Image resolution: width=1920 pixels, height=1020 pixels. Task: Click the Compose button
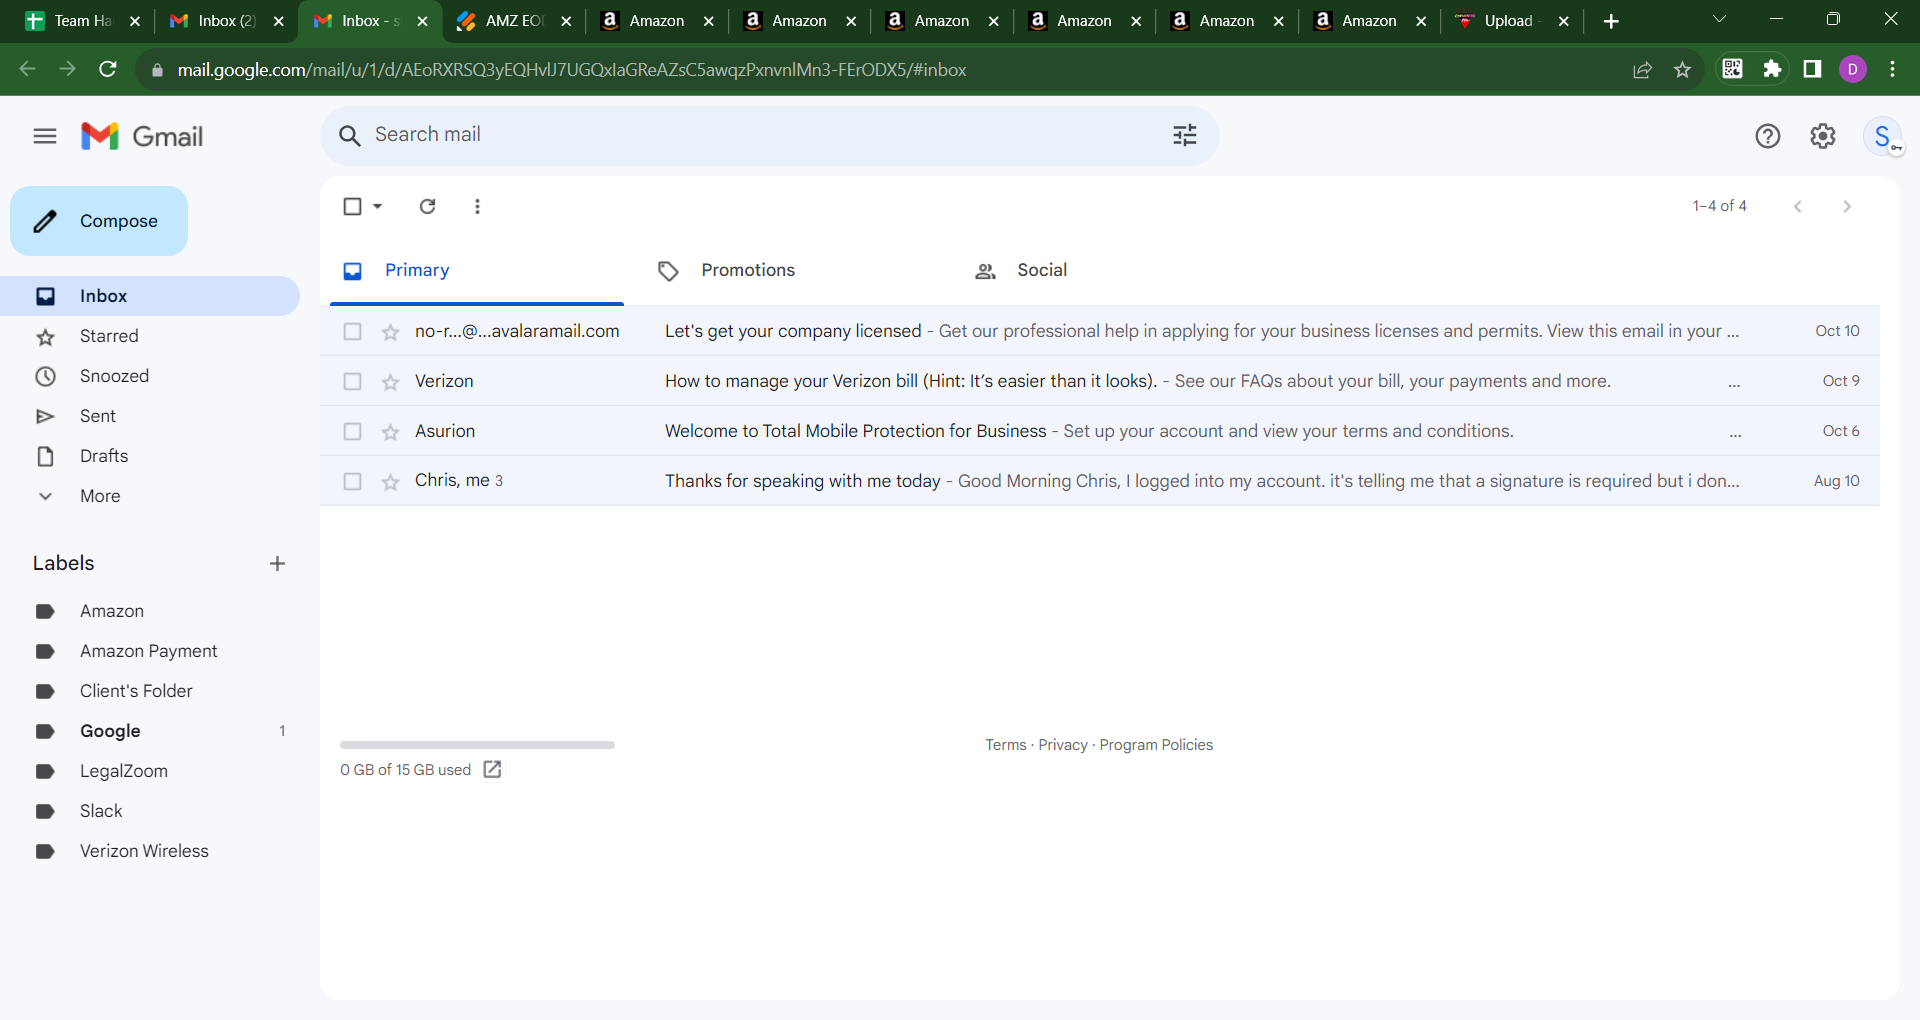pos(99,221)
